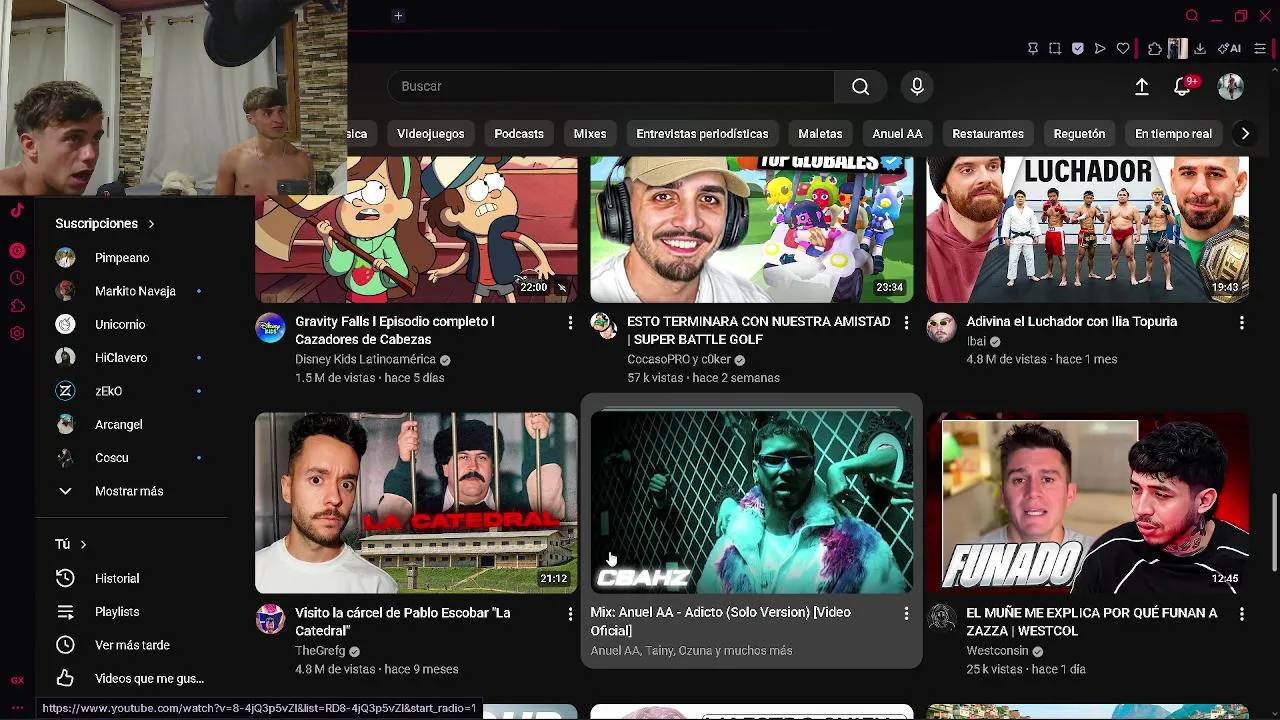Image resolution: width=1280 pixels, height=720 pixels.
Task: Click the YouTube search magnifier button
Action: tap(860, 86)
